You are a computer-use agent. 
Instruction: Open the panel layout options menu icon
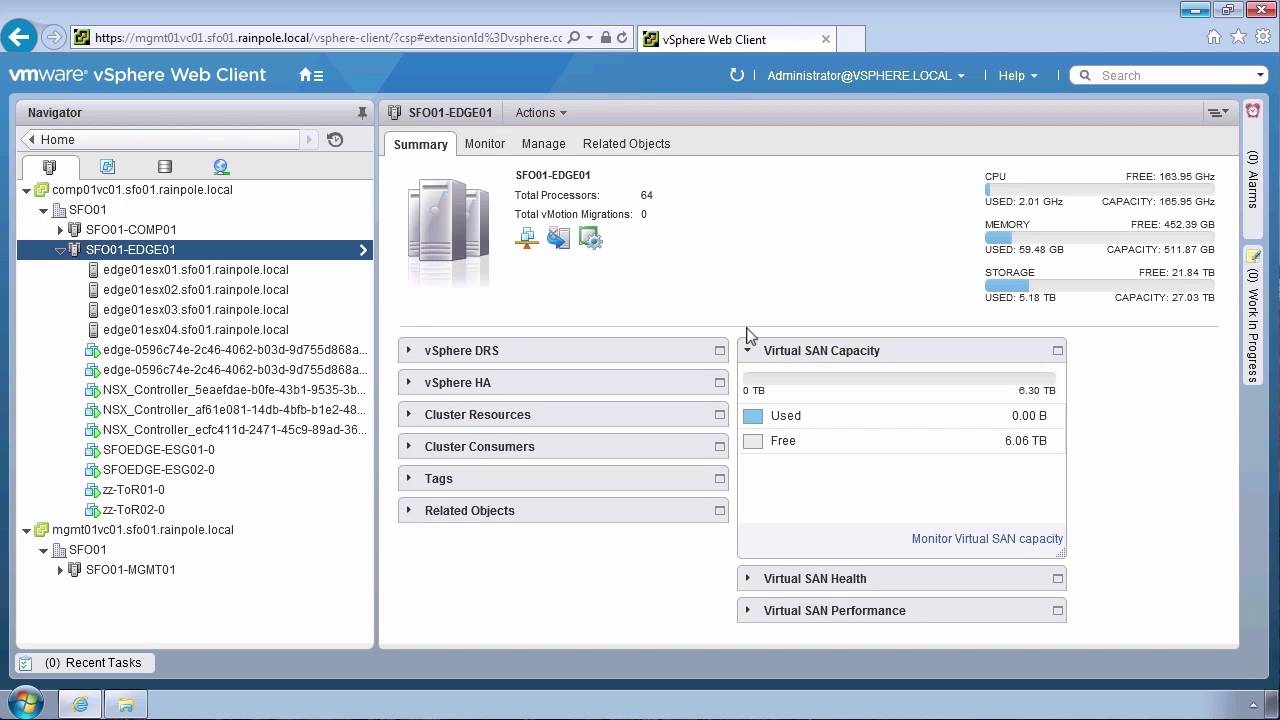point(1218,113)
